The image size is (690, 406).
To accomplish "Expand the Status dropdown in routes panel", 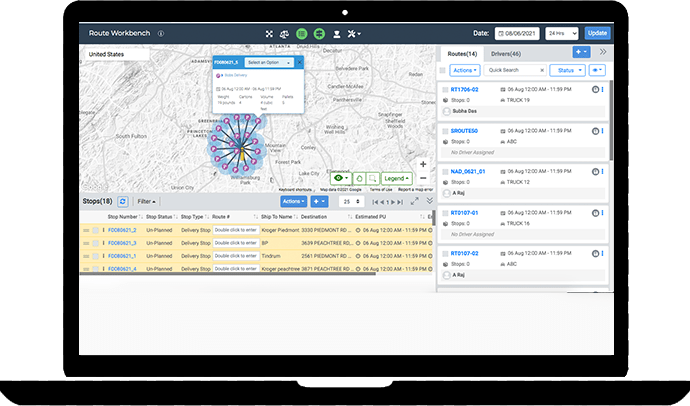I will click(567, 71).
